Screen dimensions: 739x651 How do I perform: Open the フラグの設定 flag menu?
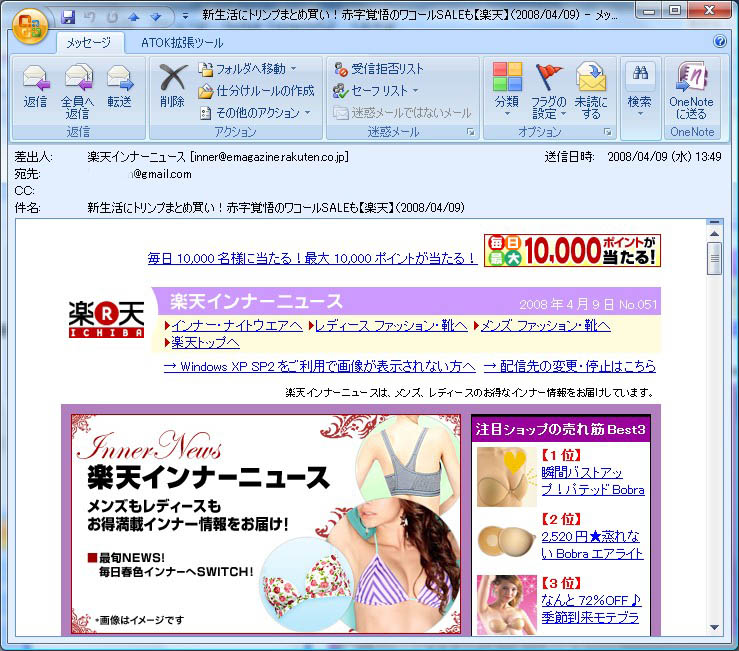pos(549,91)
